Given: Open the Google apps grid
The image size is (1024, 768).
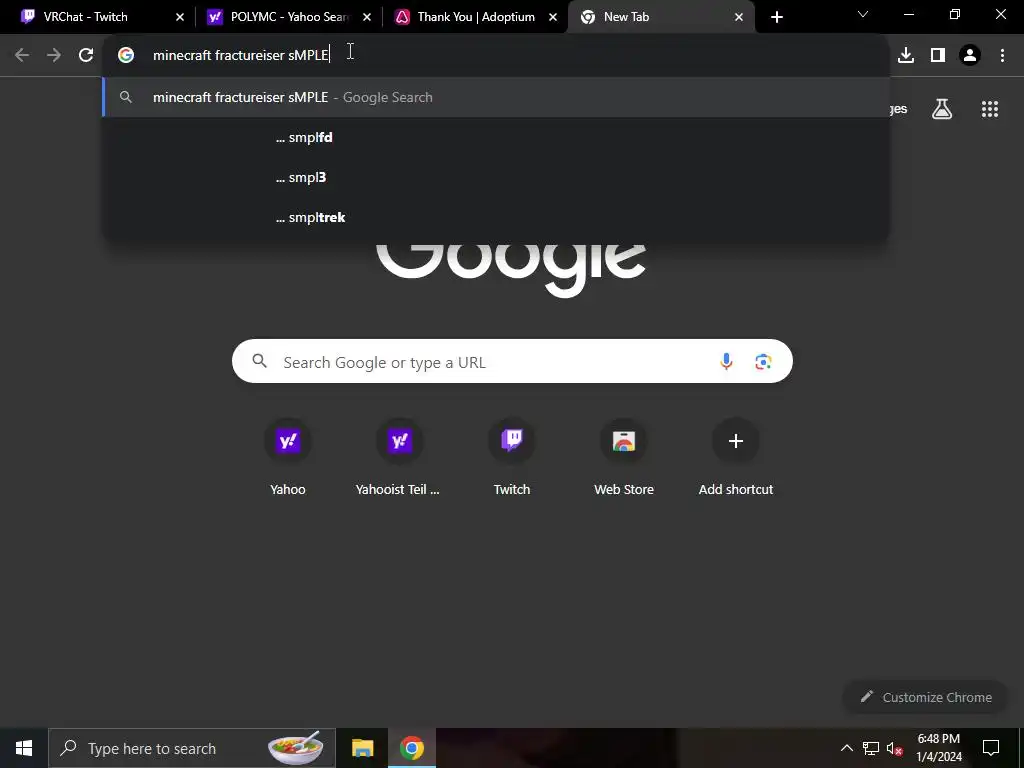Looking at the screenshot, I should [990, 109].
